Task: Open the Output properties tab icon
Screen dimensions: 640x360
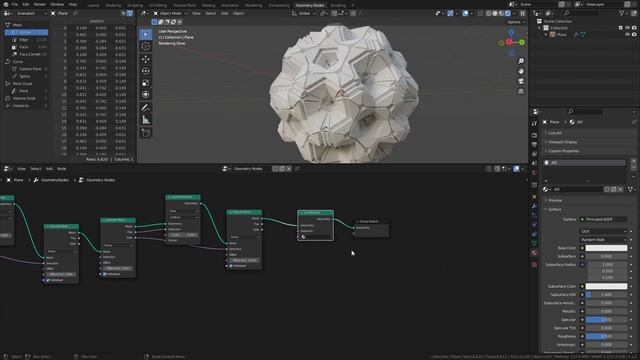Action: pyautogui.click(x=534, y=144)
